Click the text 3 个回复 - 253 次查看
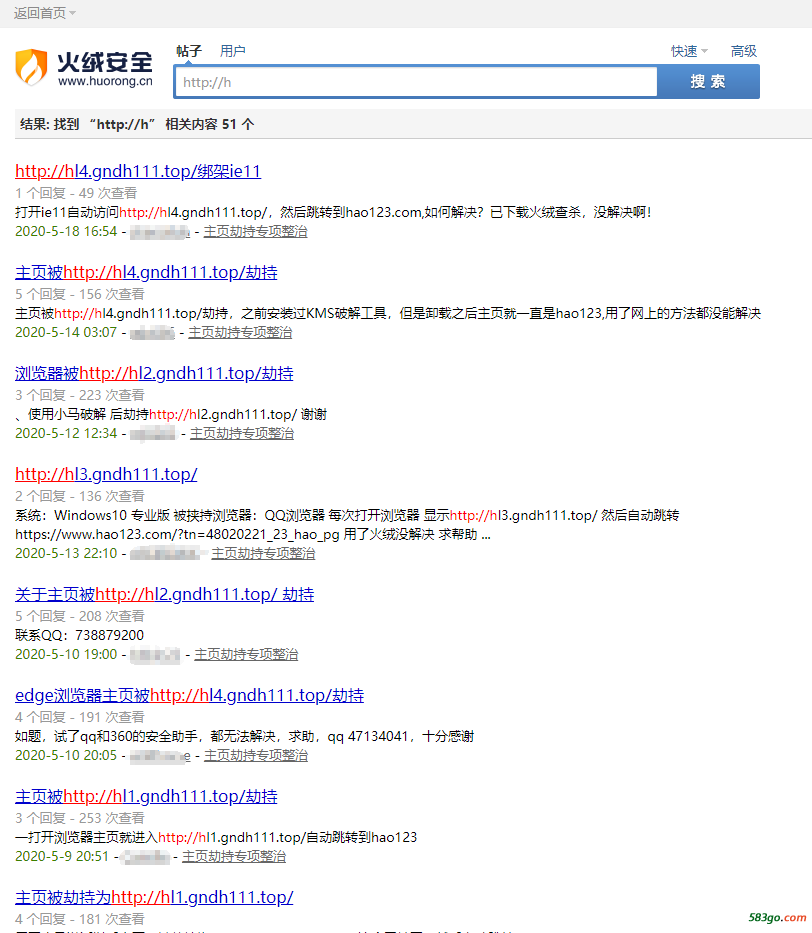Screen dimensions: 812x933 pos(80,819)
